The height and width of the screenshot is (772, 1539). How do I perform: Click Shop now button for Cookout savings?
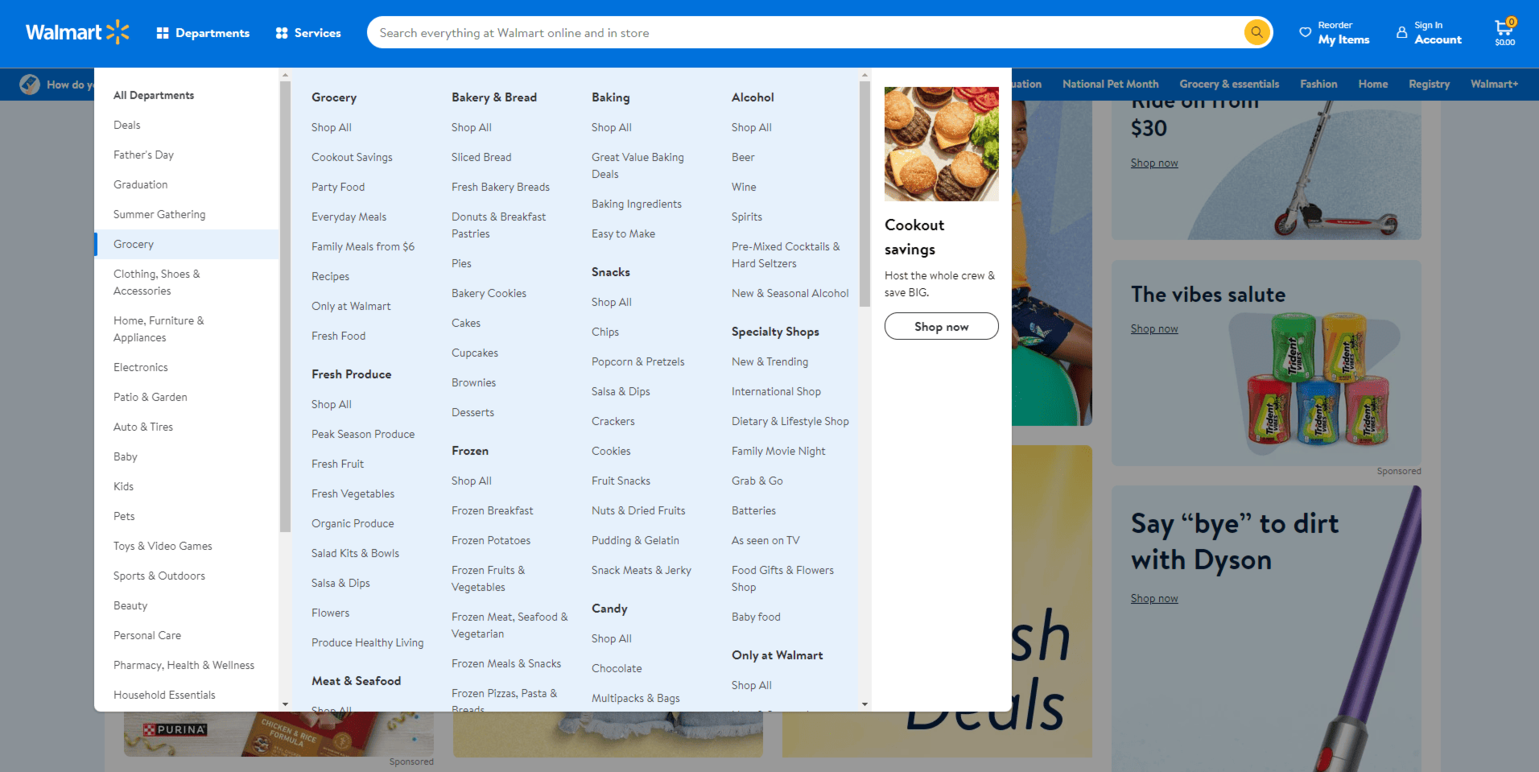941,326
